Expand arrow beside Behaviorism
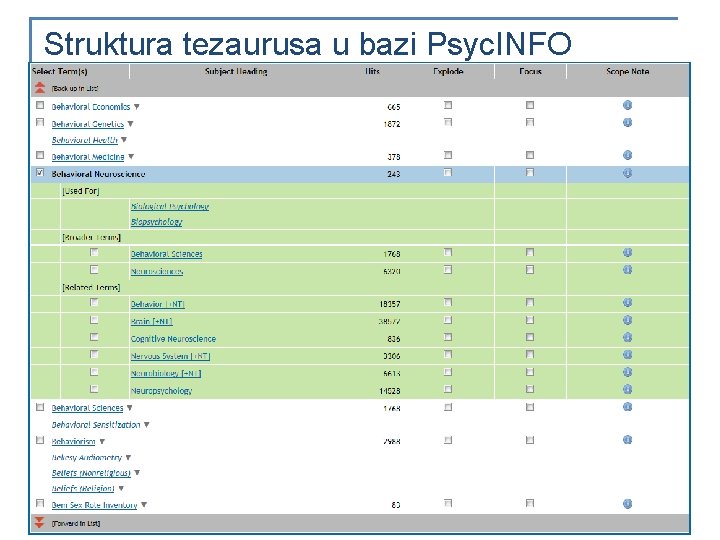Viewport: 720px width, 540px height. click(x=102, y=441)
